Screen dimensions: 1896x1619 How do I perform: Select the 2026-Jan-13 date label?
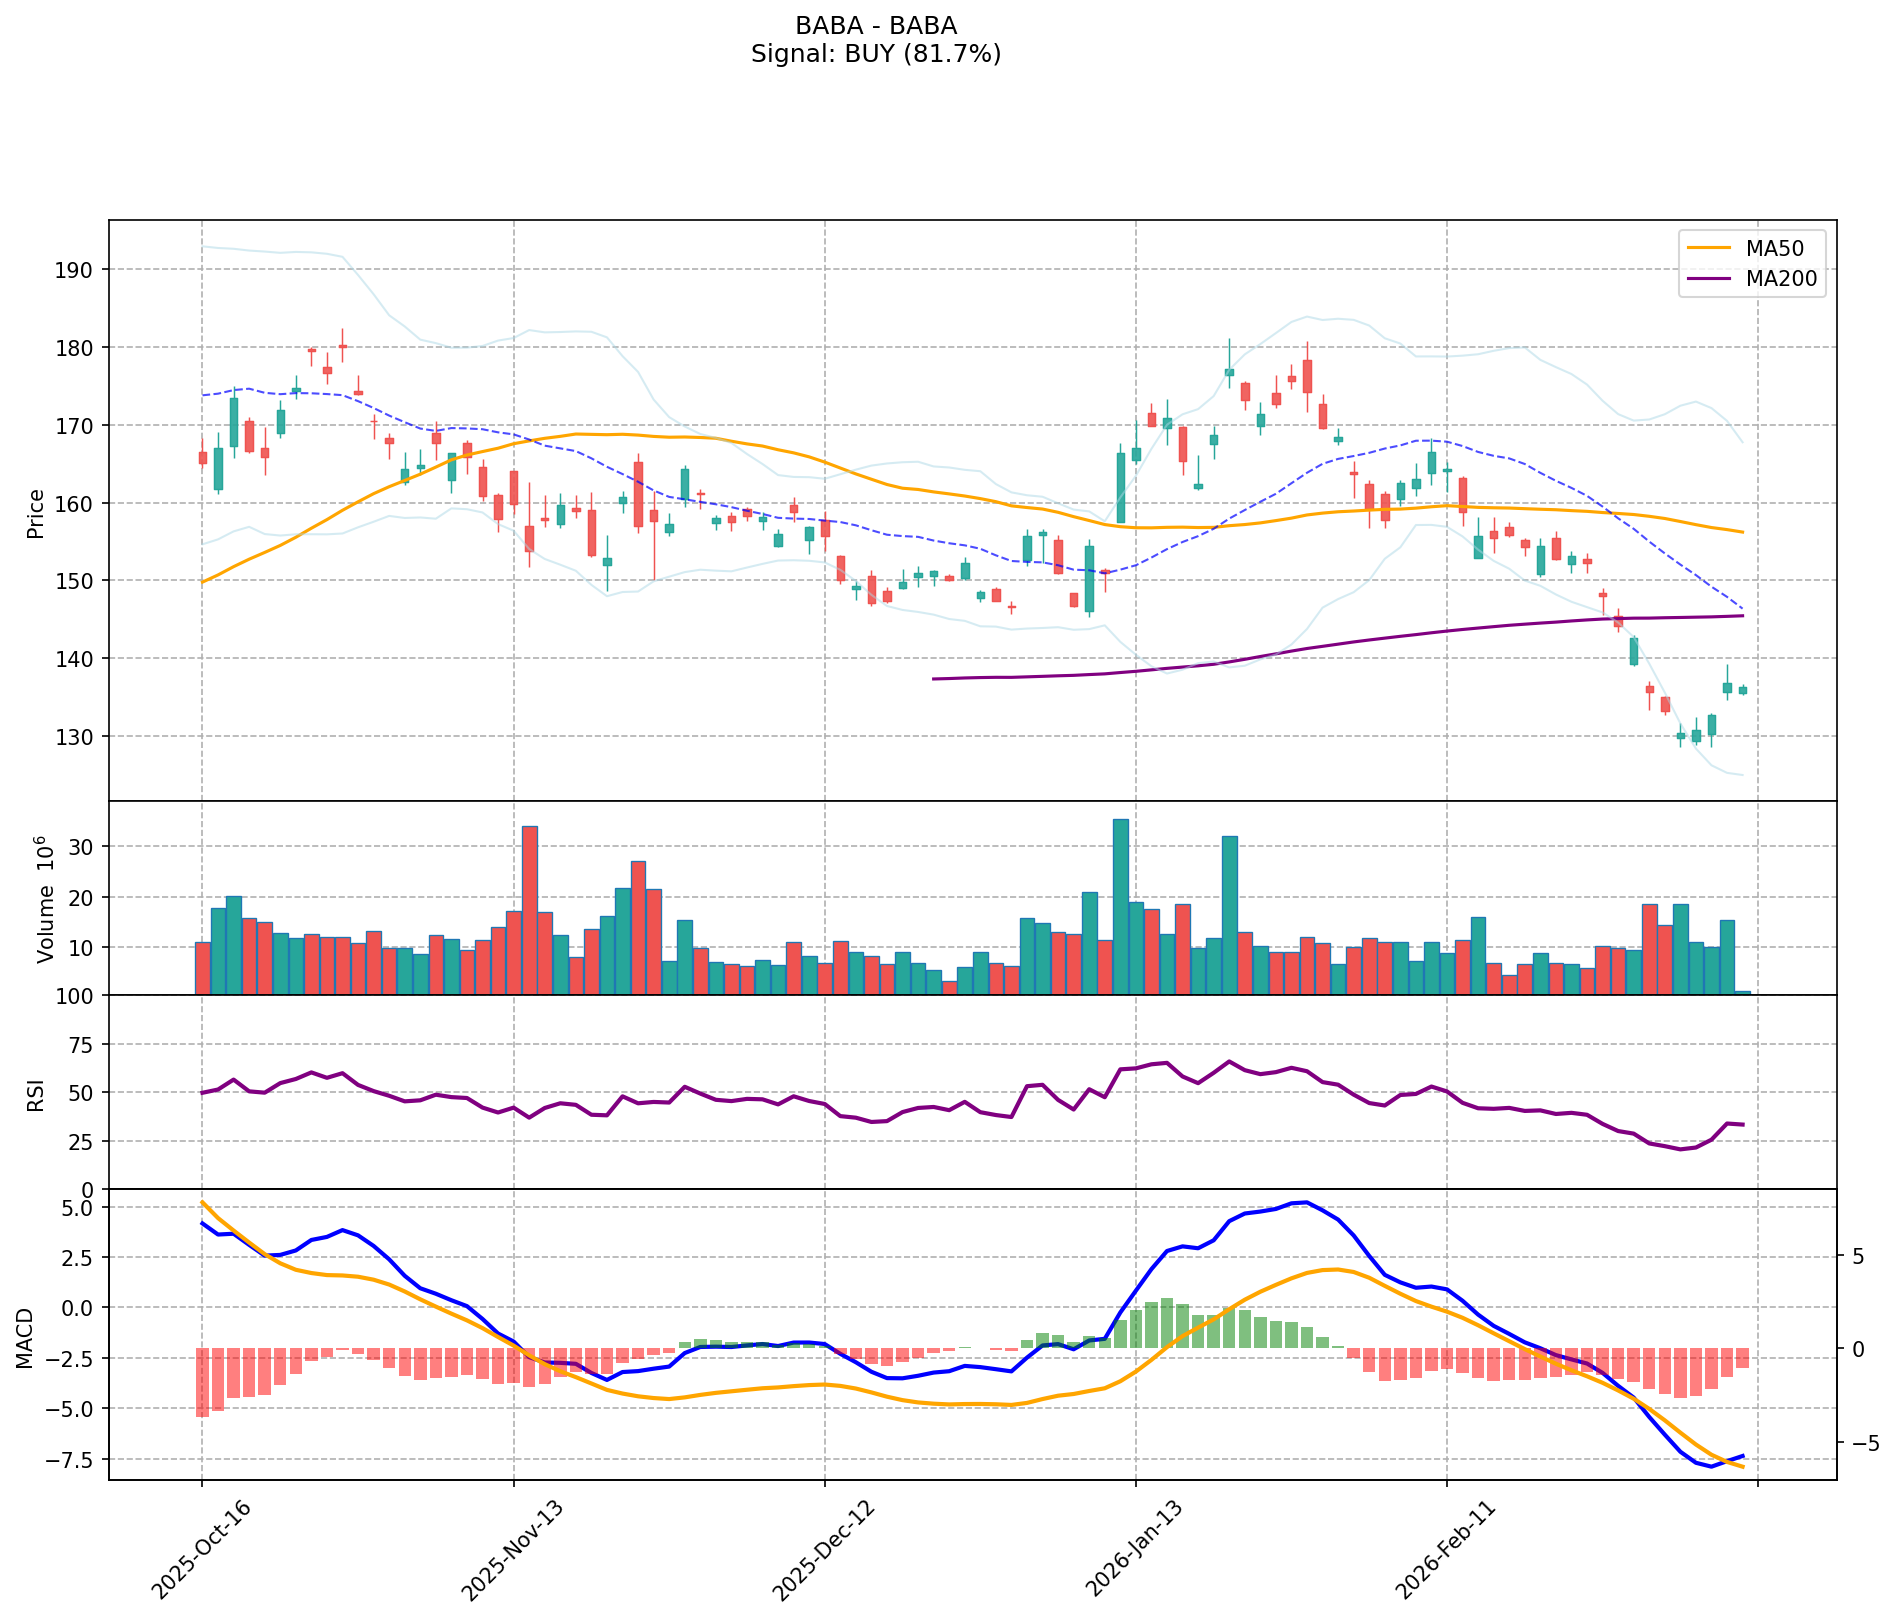click(1134, 1548)
